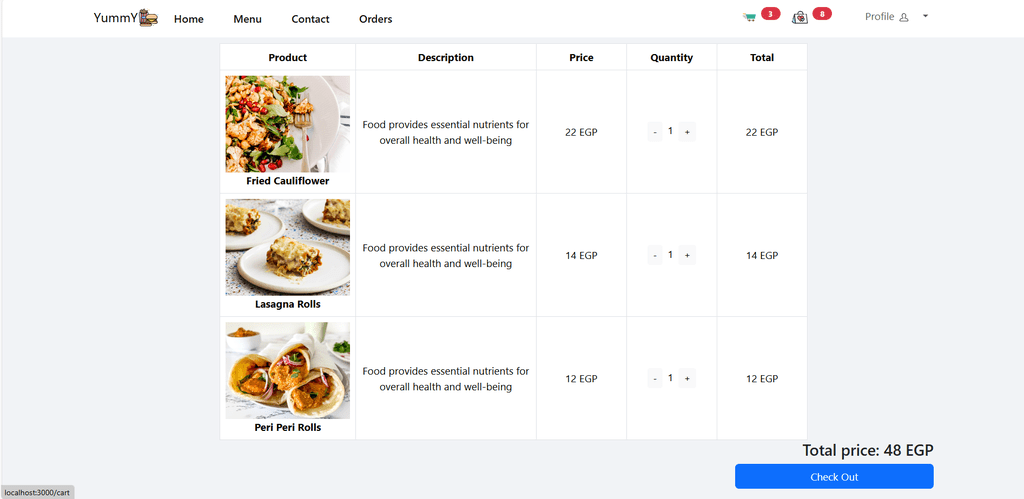Screen dimensions: 1024x499
Task: Increase Fried Cauliflower quantity with plus
Action: pos(687,132)
